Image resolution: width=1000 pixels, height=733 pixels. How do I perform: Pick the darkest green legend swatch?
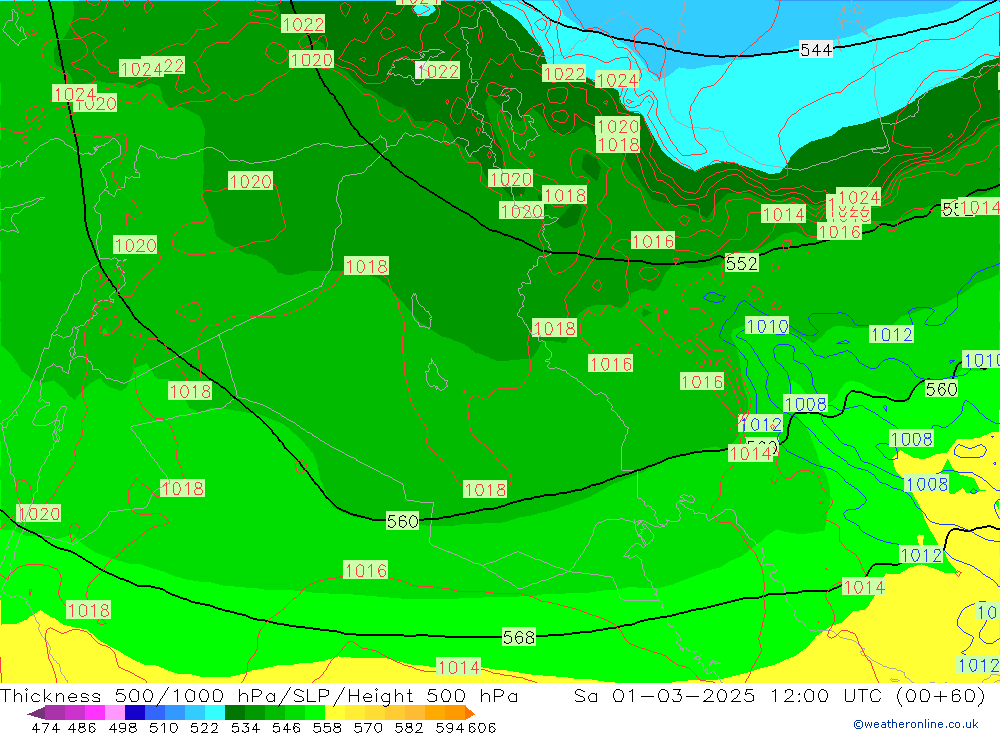[235, 713]
